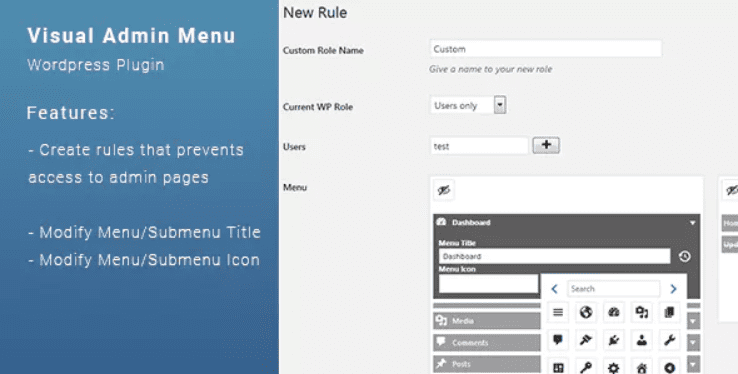The width and height of the screenshot is (738, 374).
Task: Choose the home icon in icon picker
Action: (x=642, y=366)
